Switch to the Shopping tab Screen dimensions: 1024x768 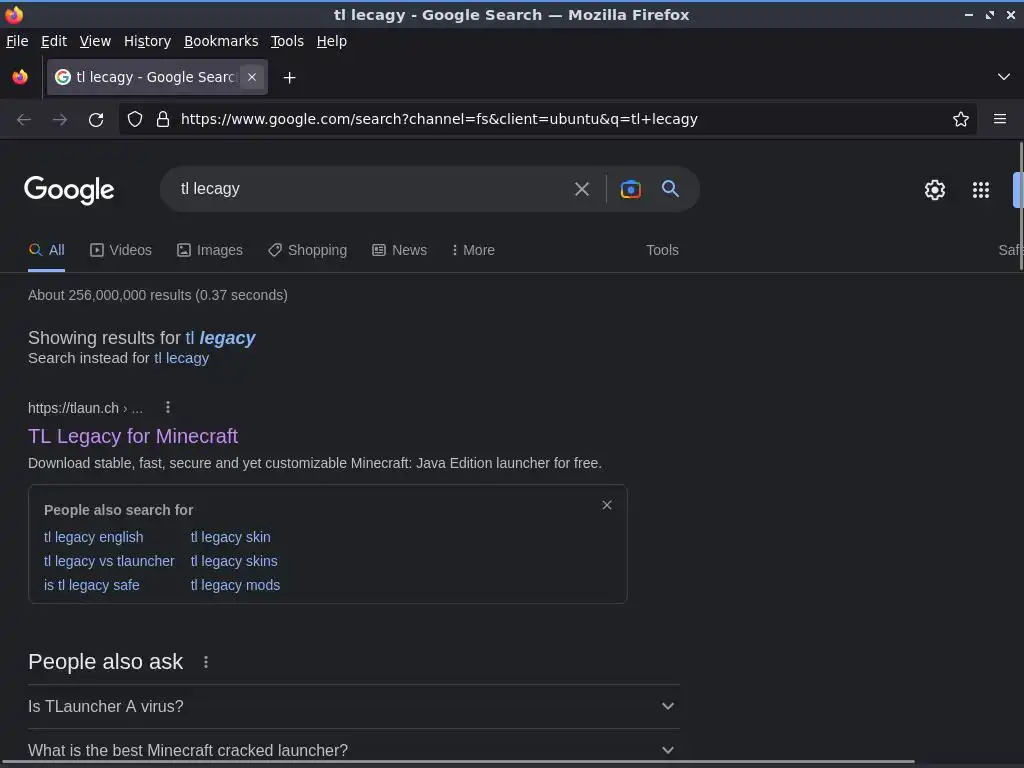click(308, 250)
